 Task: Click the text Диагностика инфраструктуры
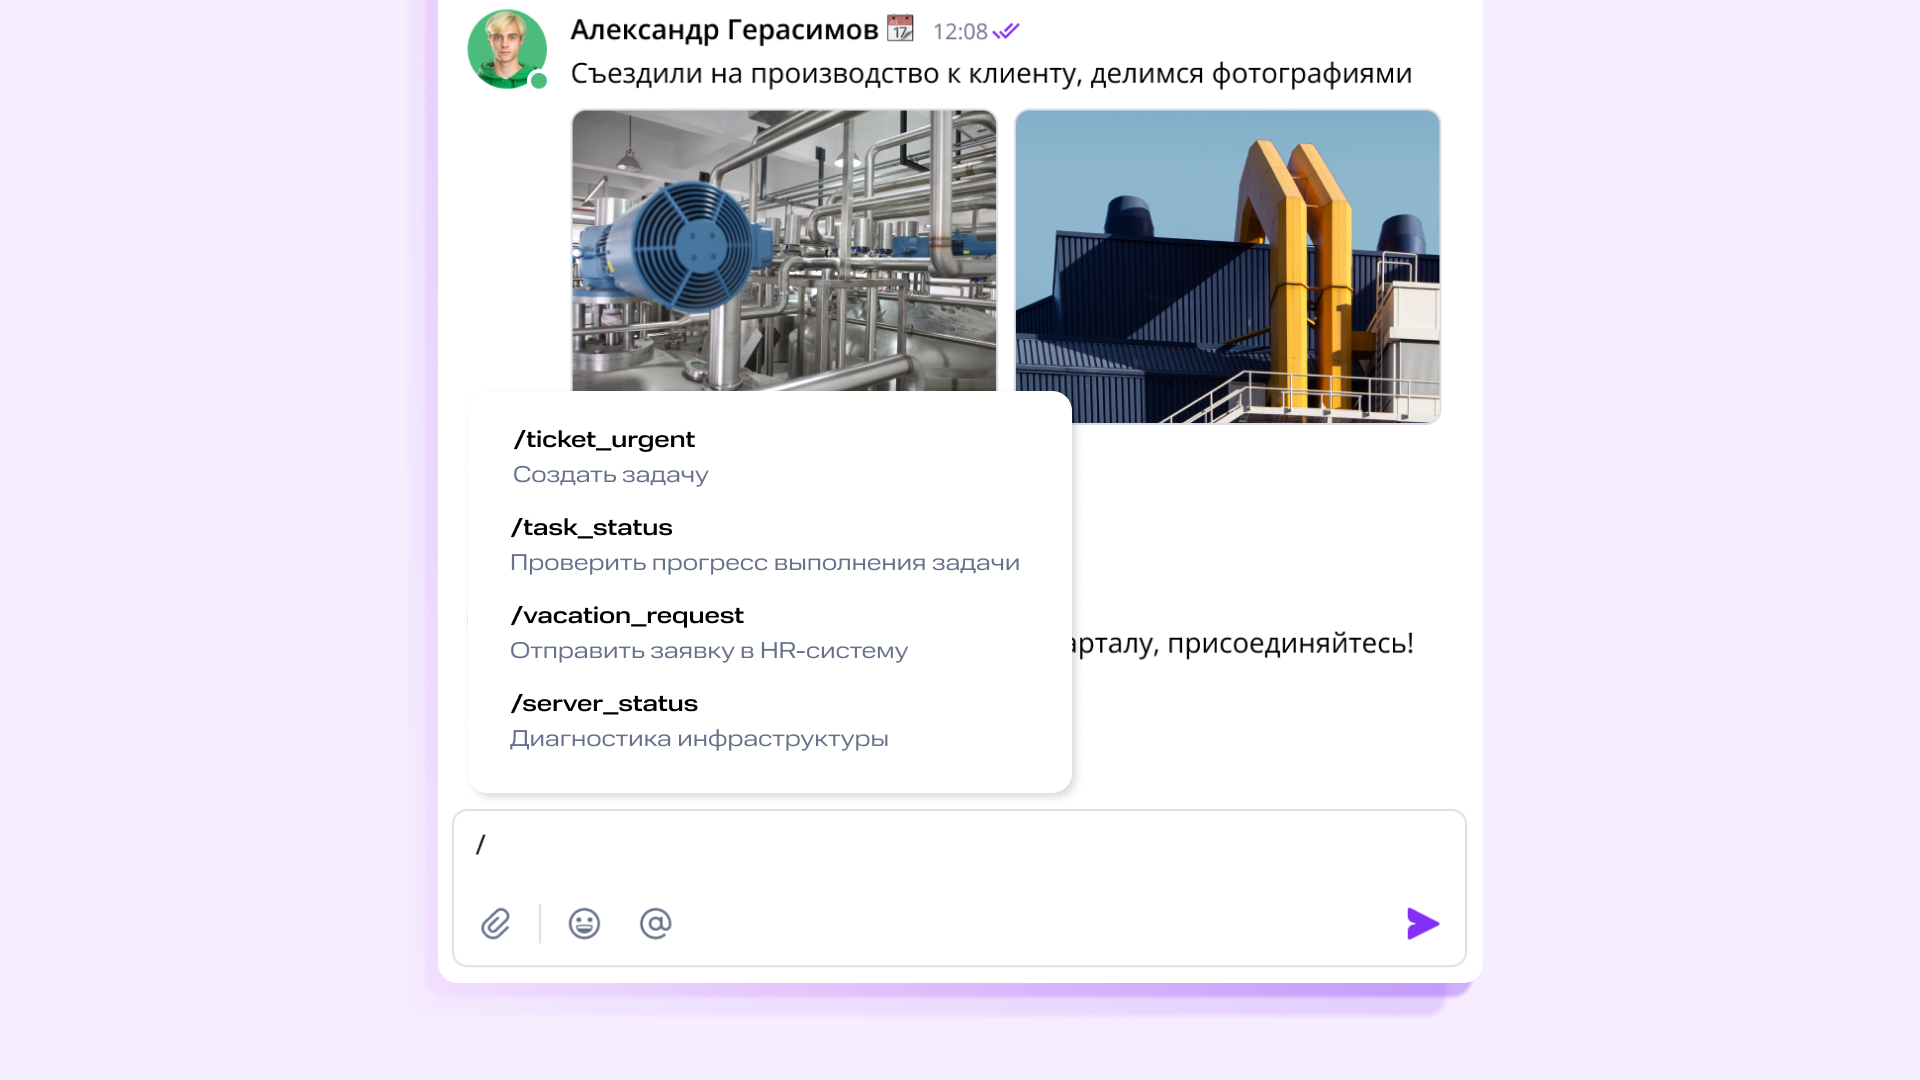[699, 739]
